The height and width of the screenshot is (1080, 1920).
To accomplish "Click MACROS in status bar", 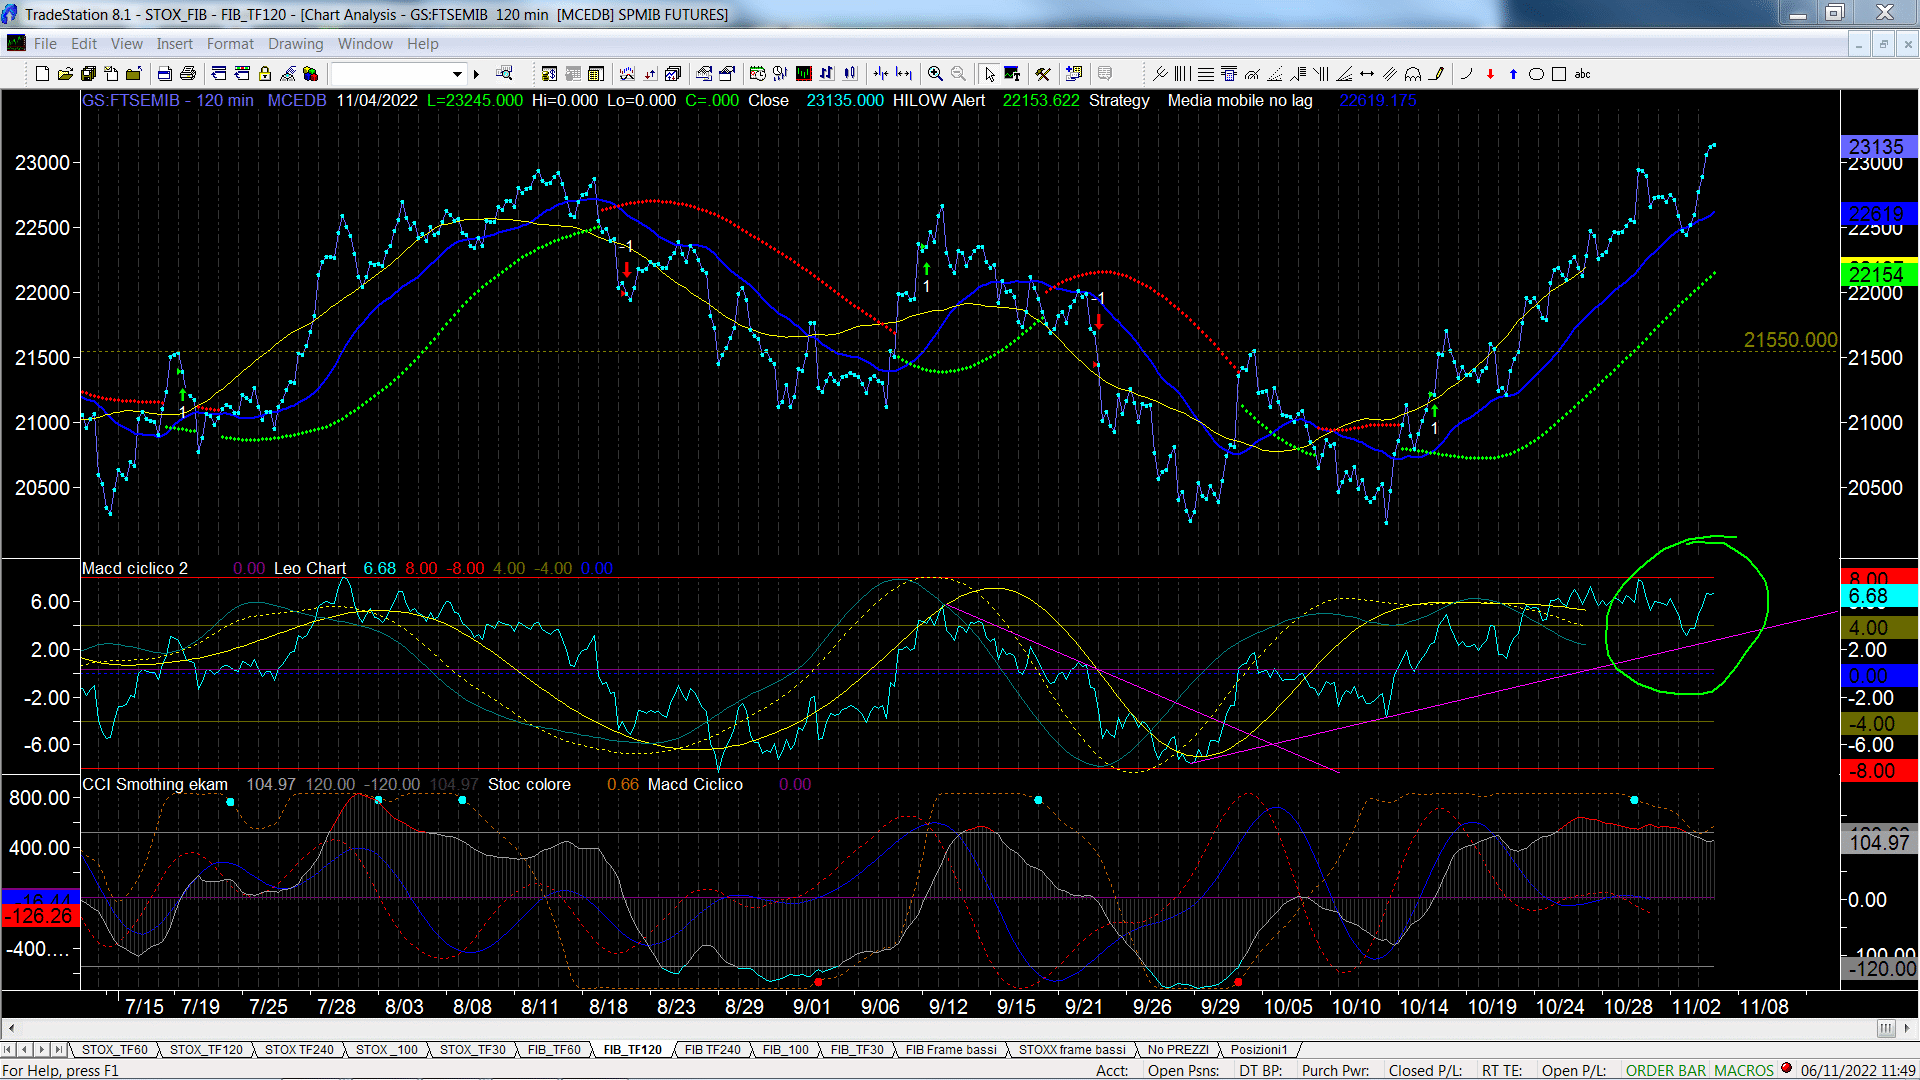I will [1744, 1070].
